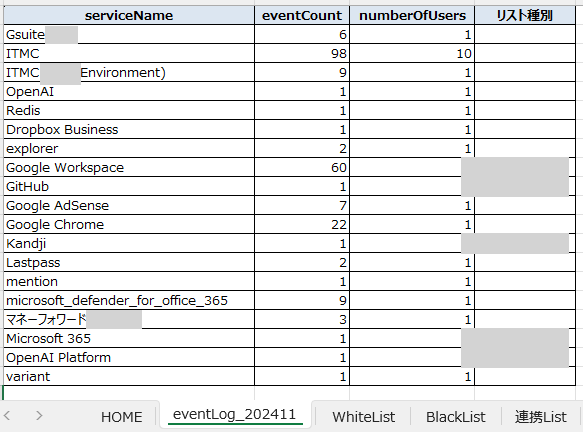The height and width of the screenshot is (433, 583).
Task: Select the Google Chrome cell
Action: tap(129, 224)
